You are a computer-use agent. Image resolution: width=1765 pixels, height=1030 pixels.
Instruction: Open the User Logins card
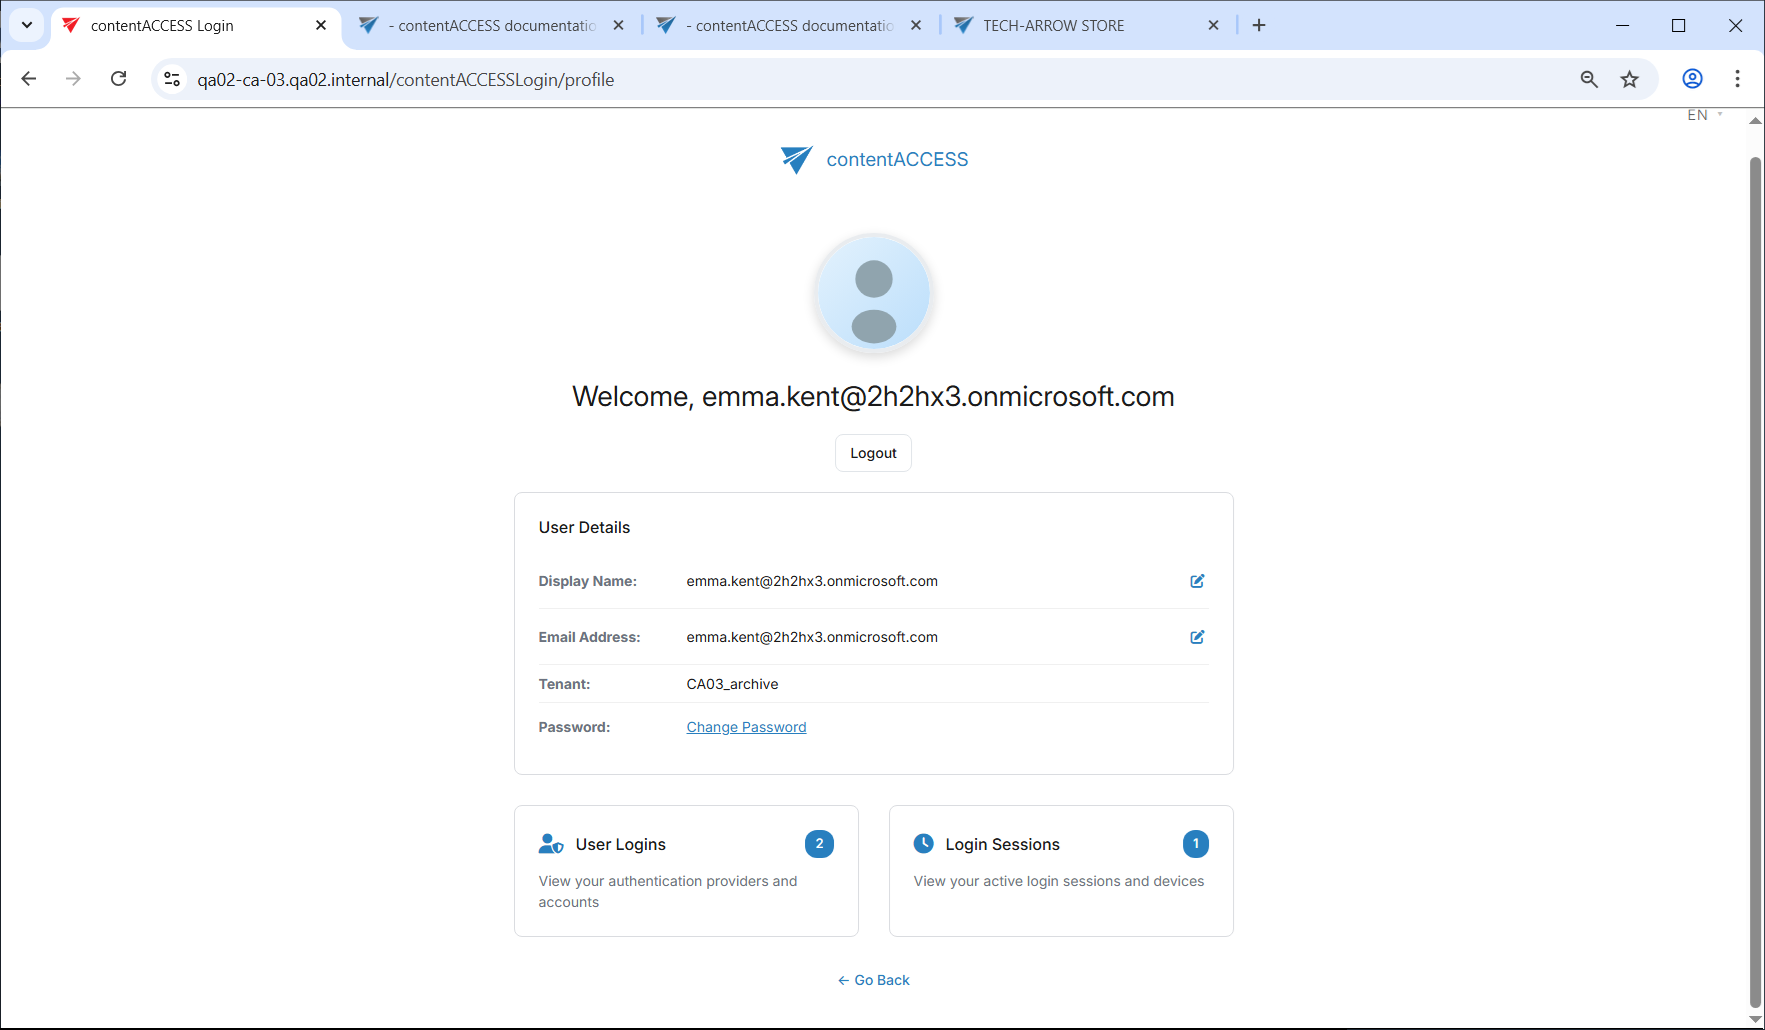(x=686, y=870)
